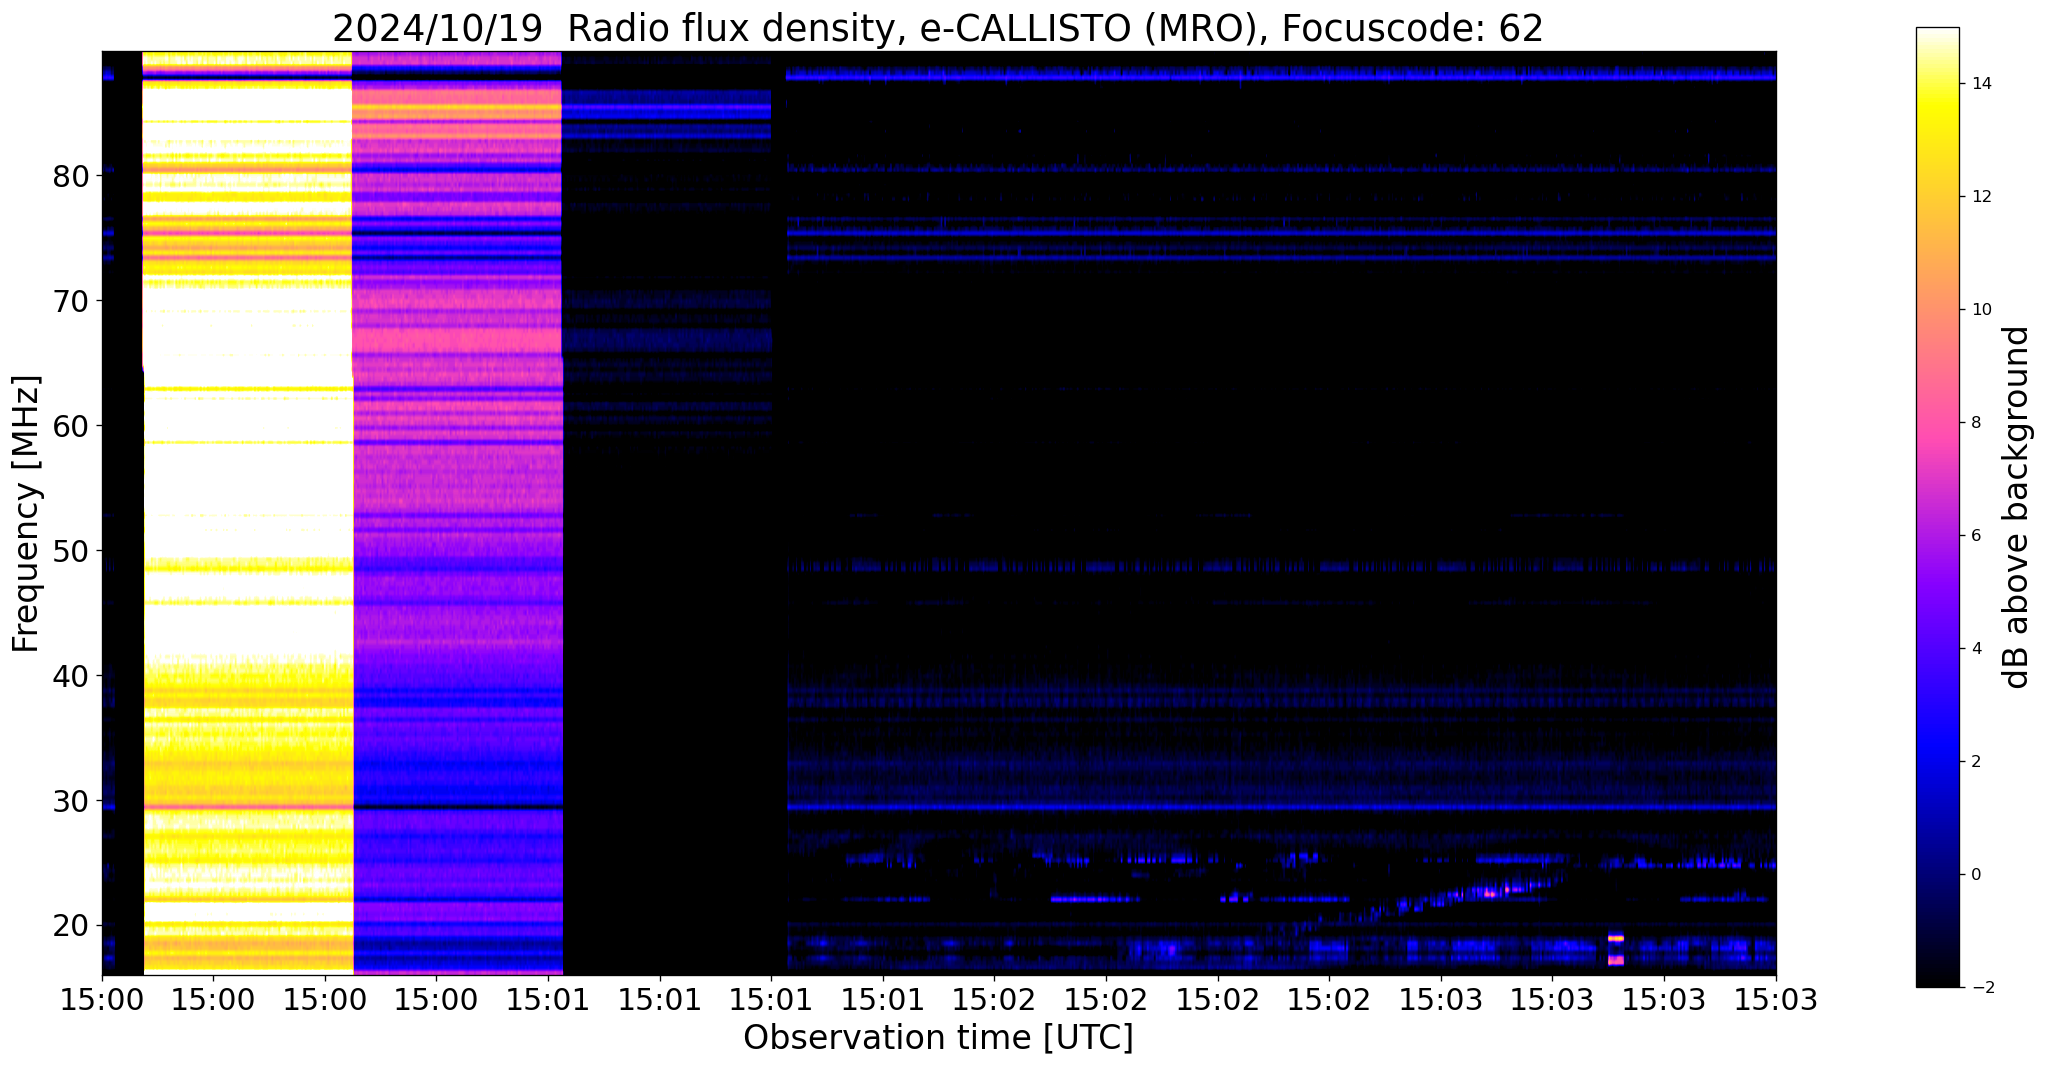The image size is (2047, 1067).
Task: Click the "Frequency [MHz]" y-axis label
Action: (x=26, y=513)
